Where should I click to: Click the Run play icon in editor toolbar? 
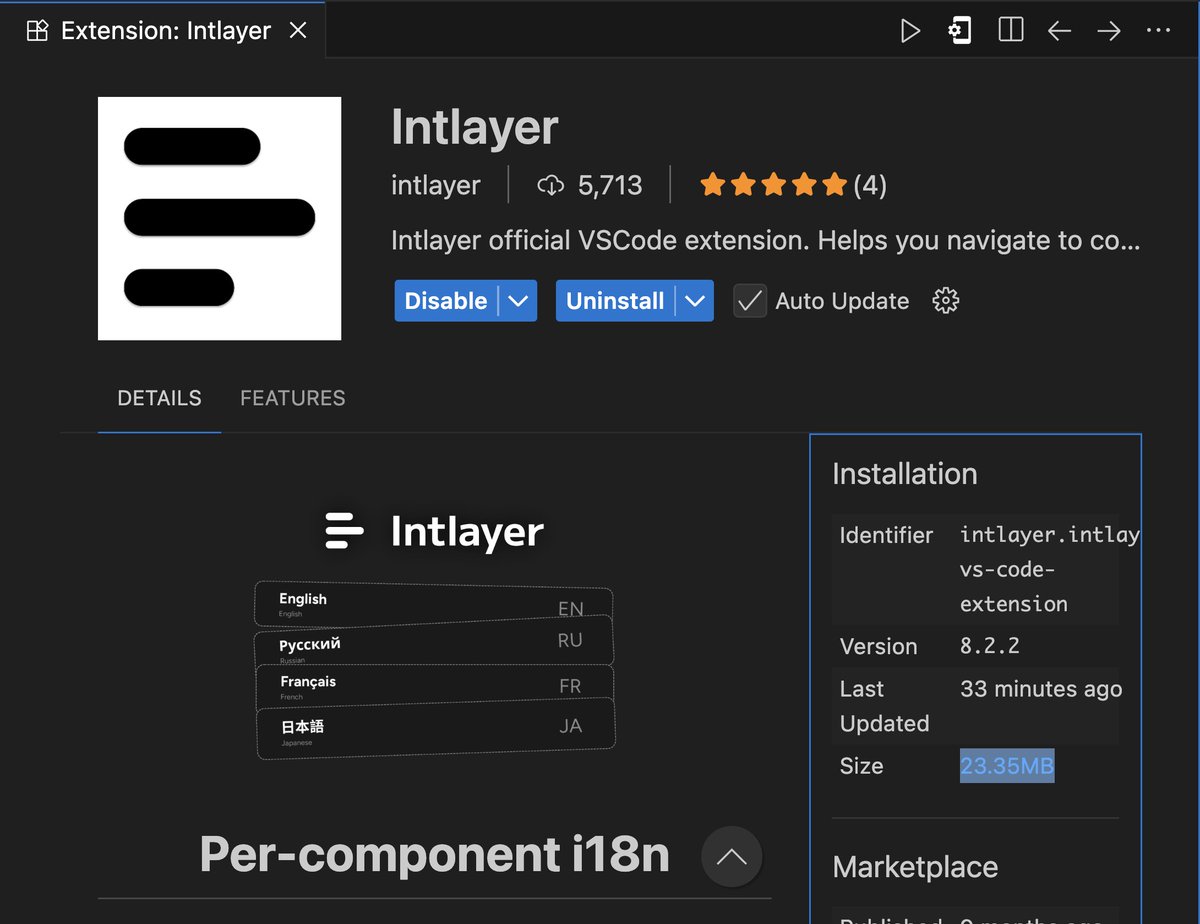(910, 31)
